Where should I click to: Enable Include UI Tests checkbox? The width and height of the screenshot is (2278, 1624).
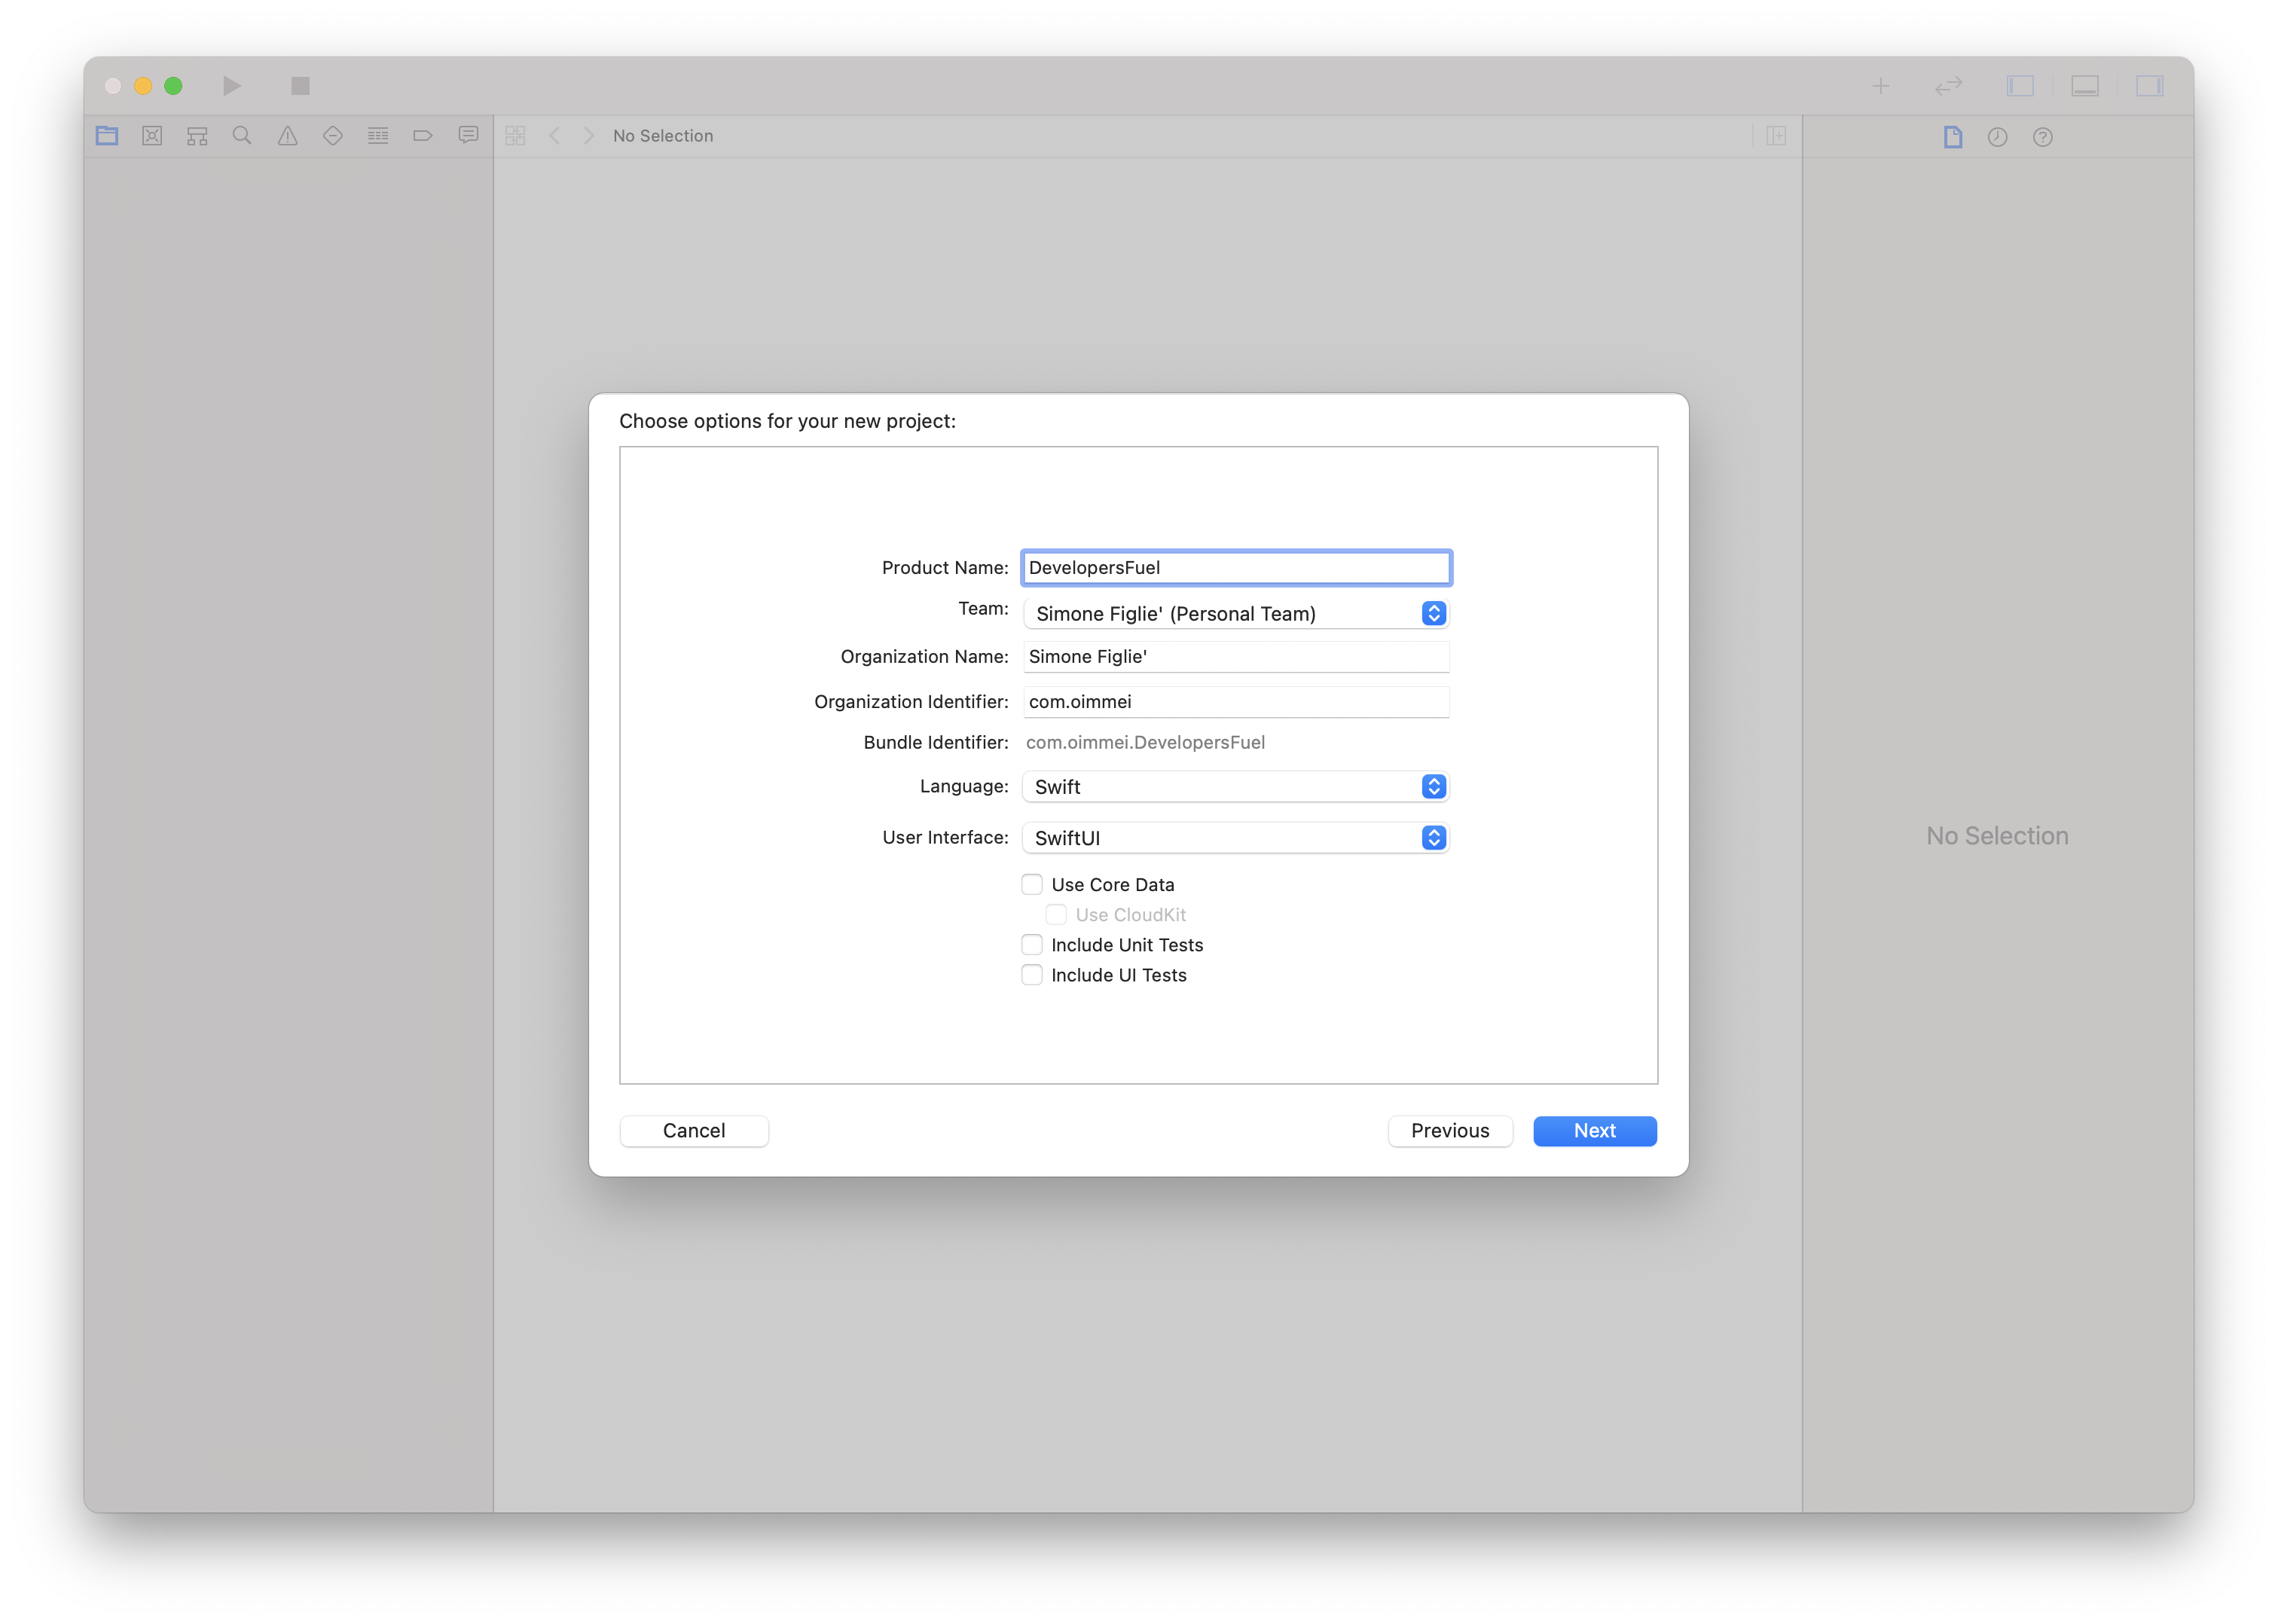click(x=1032, y=975)
